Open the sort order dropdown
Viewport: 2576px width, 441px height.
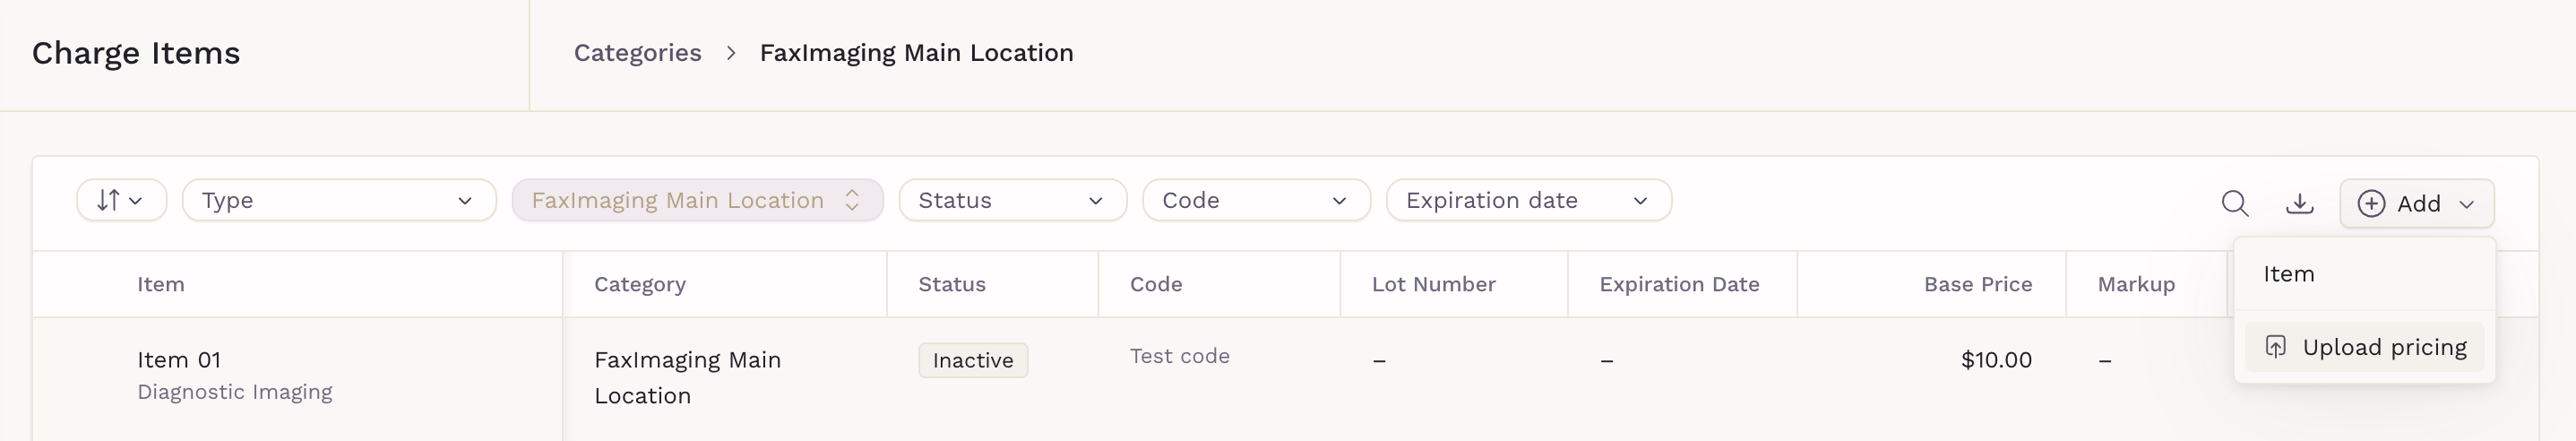[x=121, y=200]
